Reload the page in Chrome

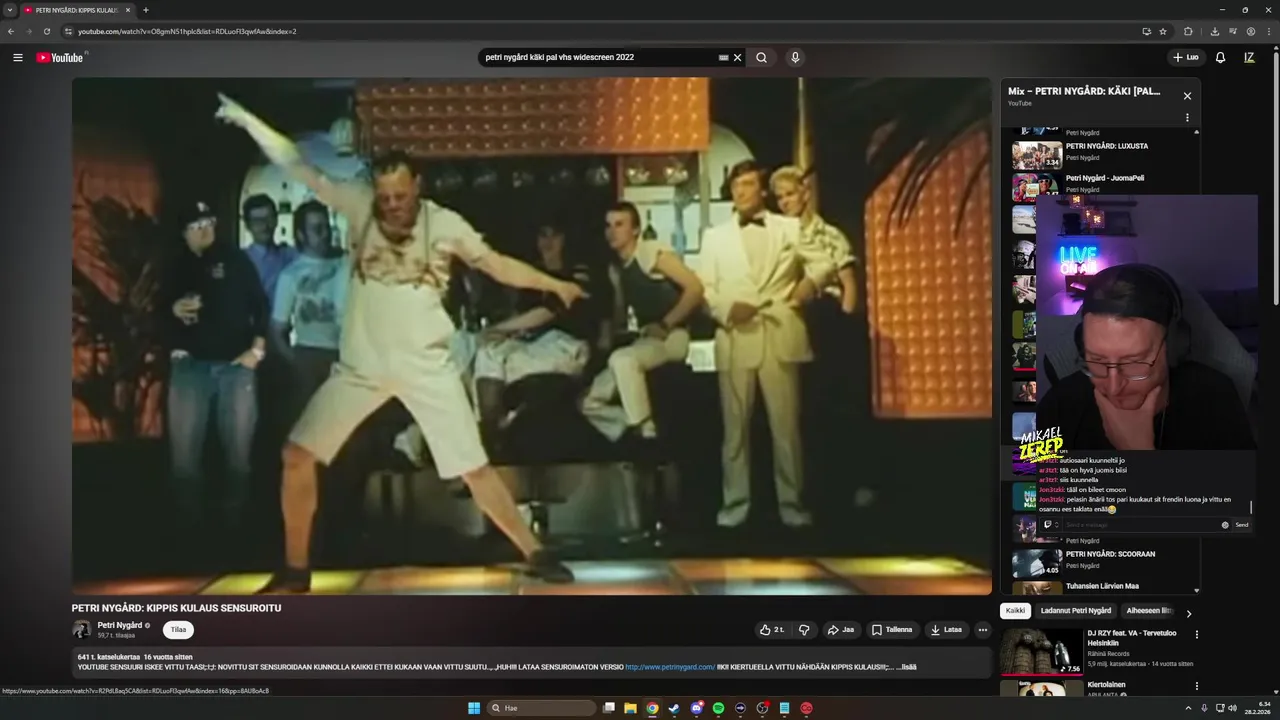[46, 31]
